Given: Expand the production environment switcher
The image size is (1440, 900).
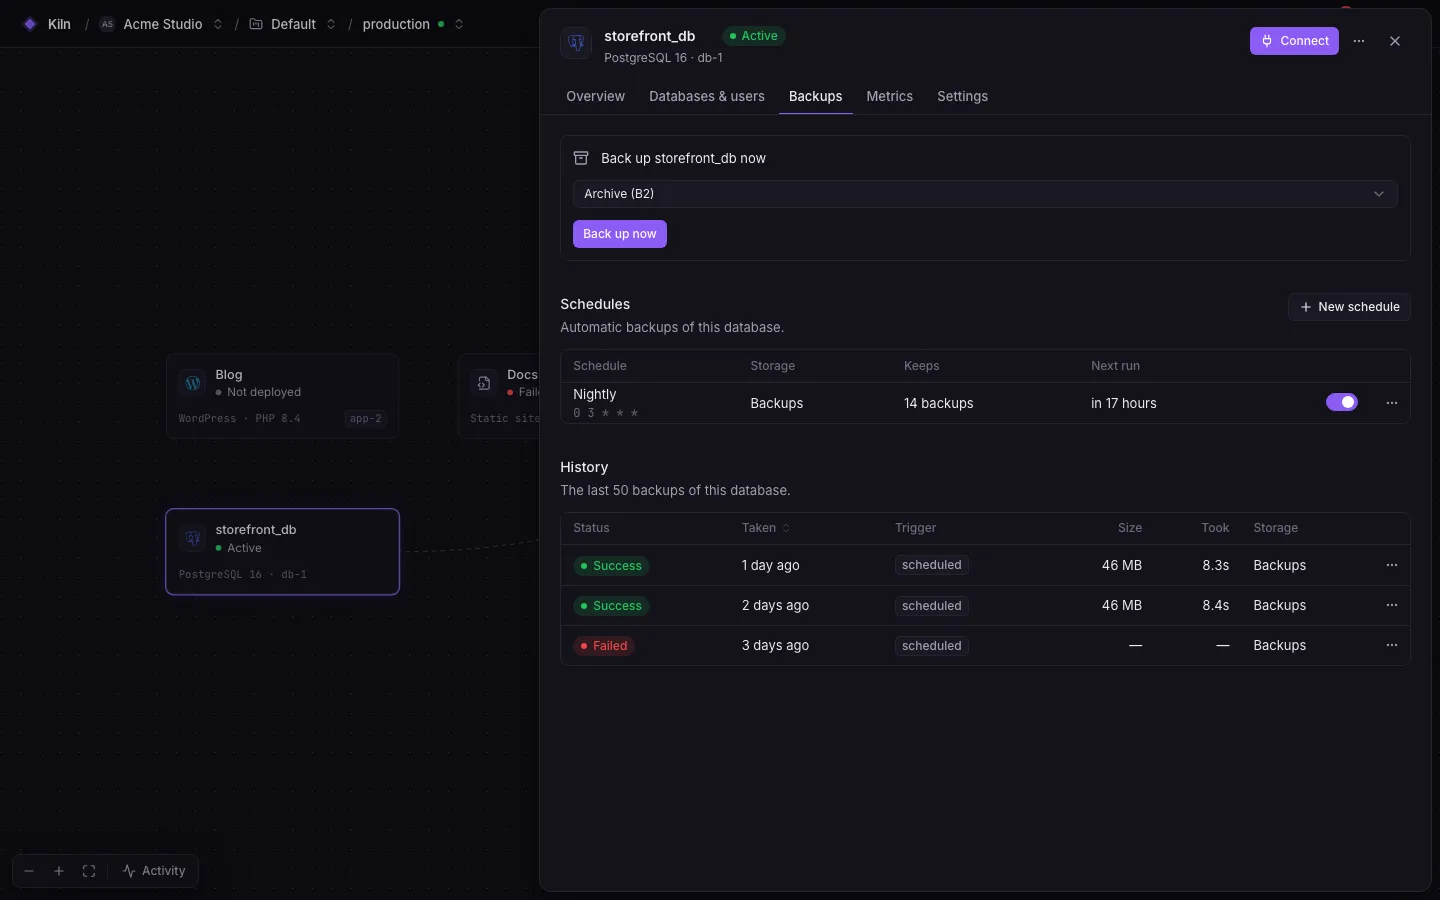Looking at the screenshot, I should tap(459, 24).
